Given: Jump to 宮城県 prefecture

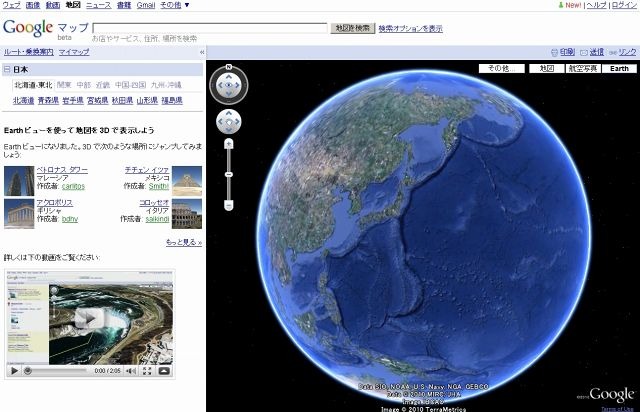Looking at the screenshot, I should 98,100.
